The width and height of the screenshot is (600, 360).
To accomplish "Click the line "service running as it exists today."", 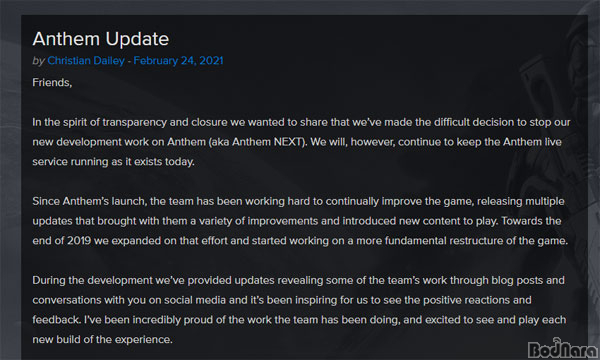I will (113, 162).
